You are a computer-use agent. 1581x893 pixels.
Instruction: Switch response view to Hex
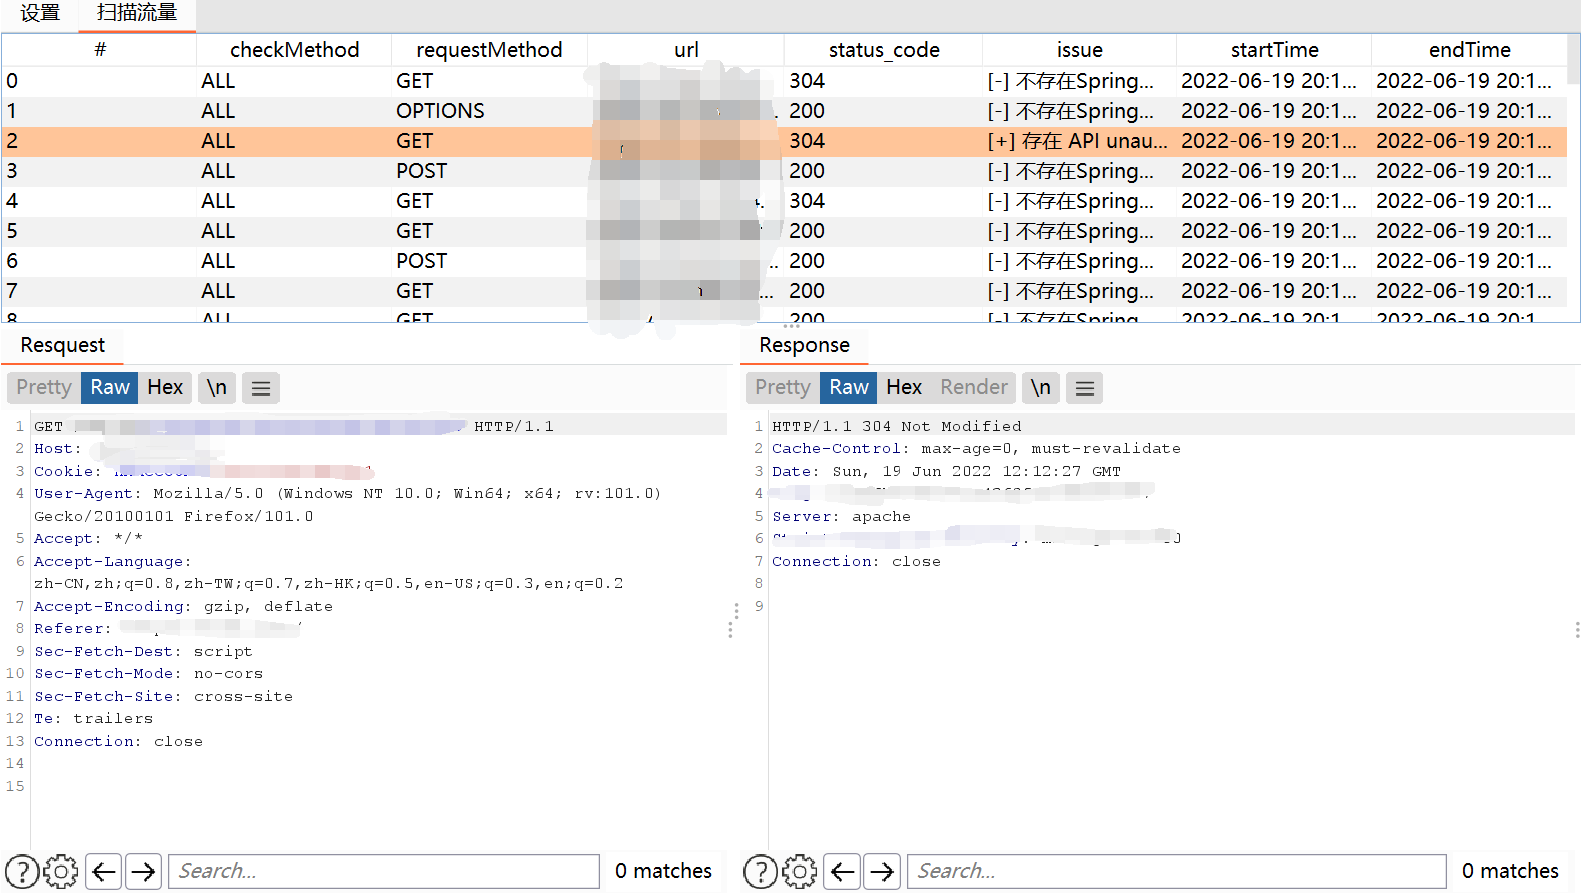tap(904, 388)
